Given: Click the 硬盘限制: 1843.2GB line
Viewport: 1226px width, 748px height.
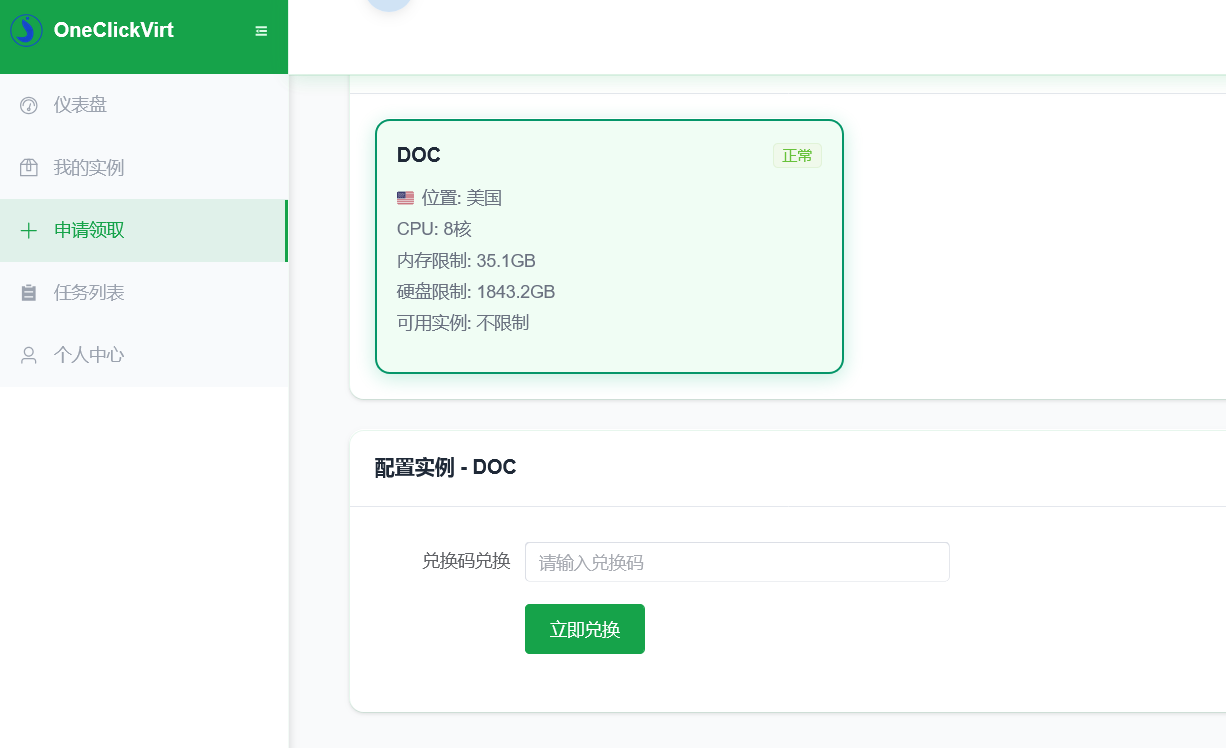Looking at the screenshot, I should pyautogui.click(x=475, y=292).
